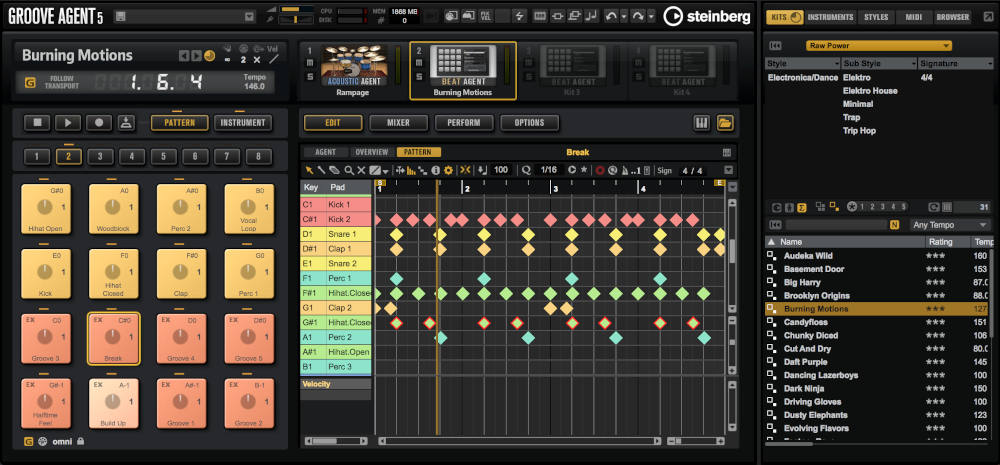Click the lightning bolt icon in top toolbar

coord(519,16)
